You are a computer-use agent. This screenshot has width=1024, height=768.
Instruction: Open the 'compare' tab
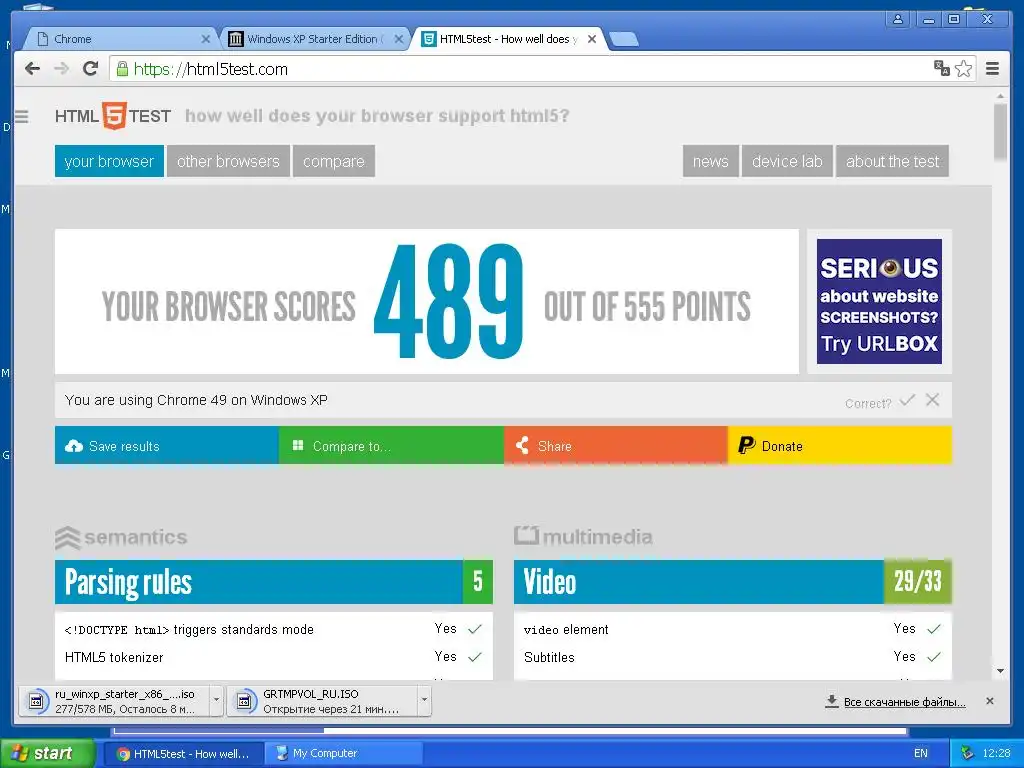click(x=334, y=161)
